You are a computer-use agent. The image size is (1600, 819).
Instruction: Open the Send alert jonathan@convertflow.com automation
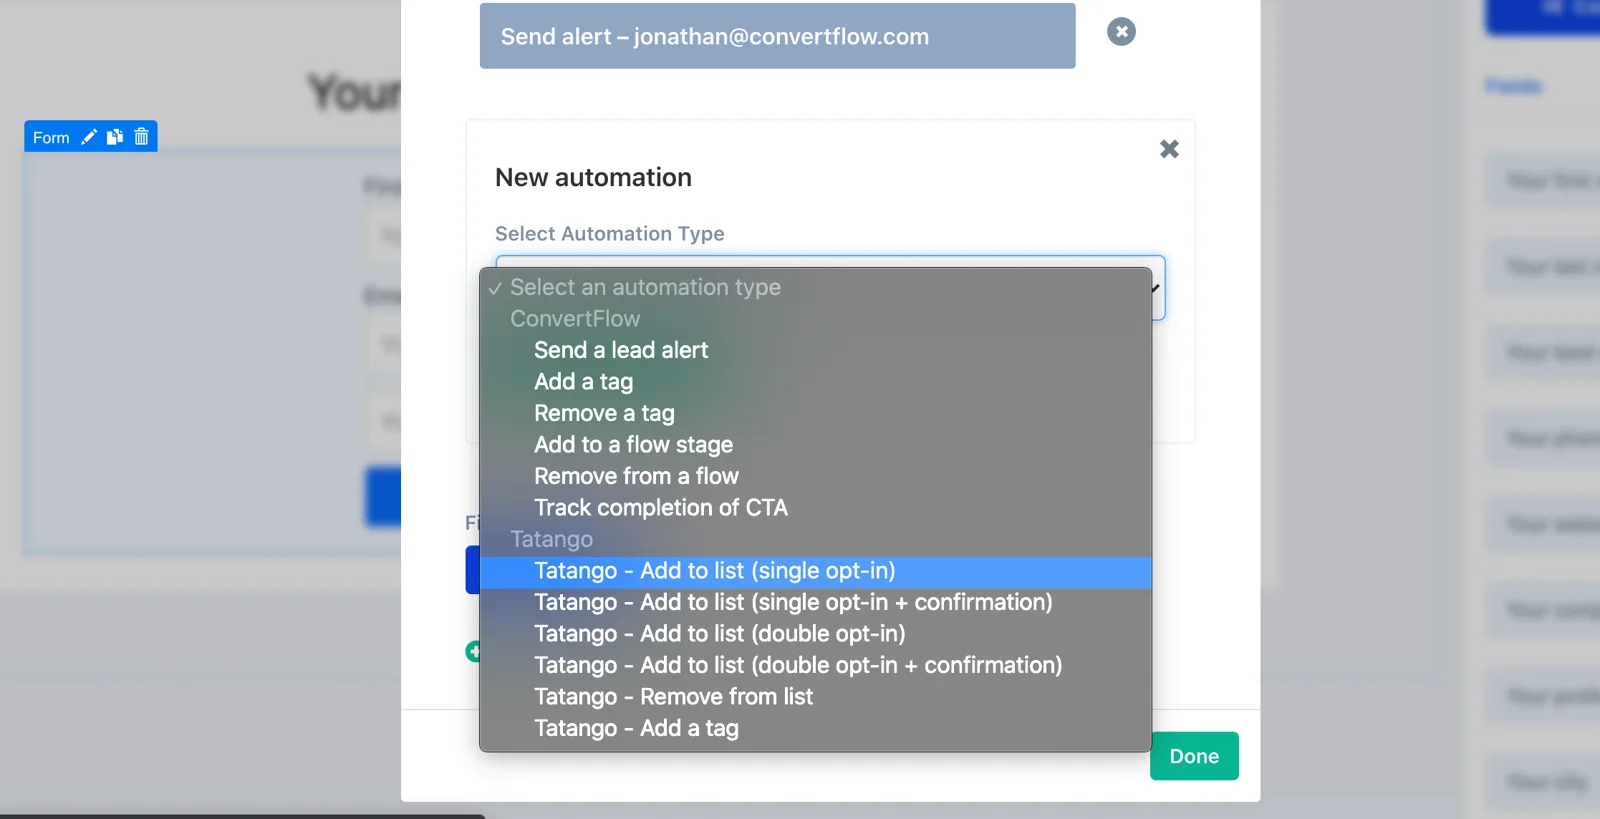pyautogui.click(x=777, y=36)
